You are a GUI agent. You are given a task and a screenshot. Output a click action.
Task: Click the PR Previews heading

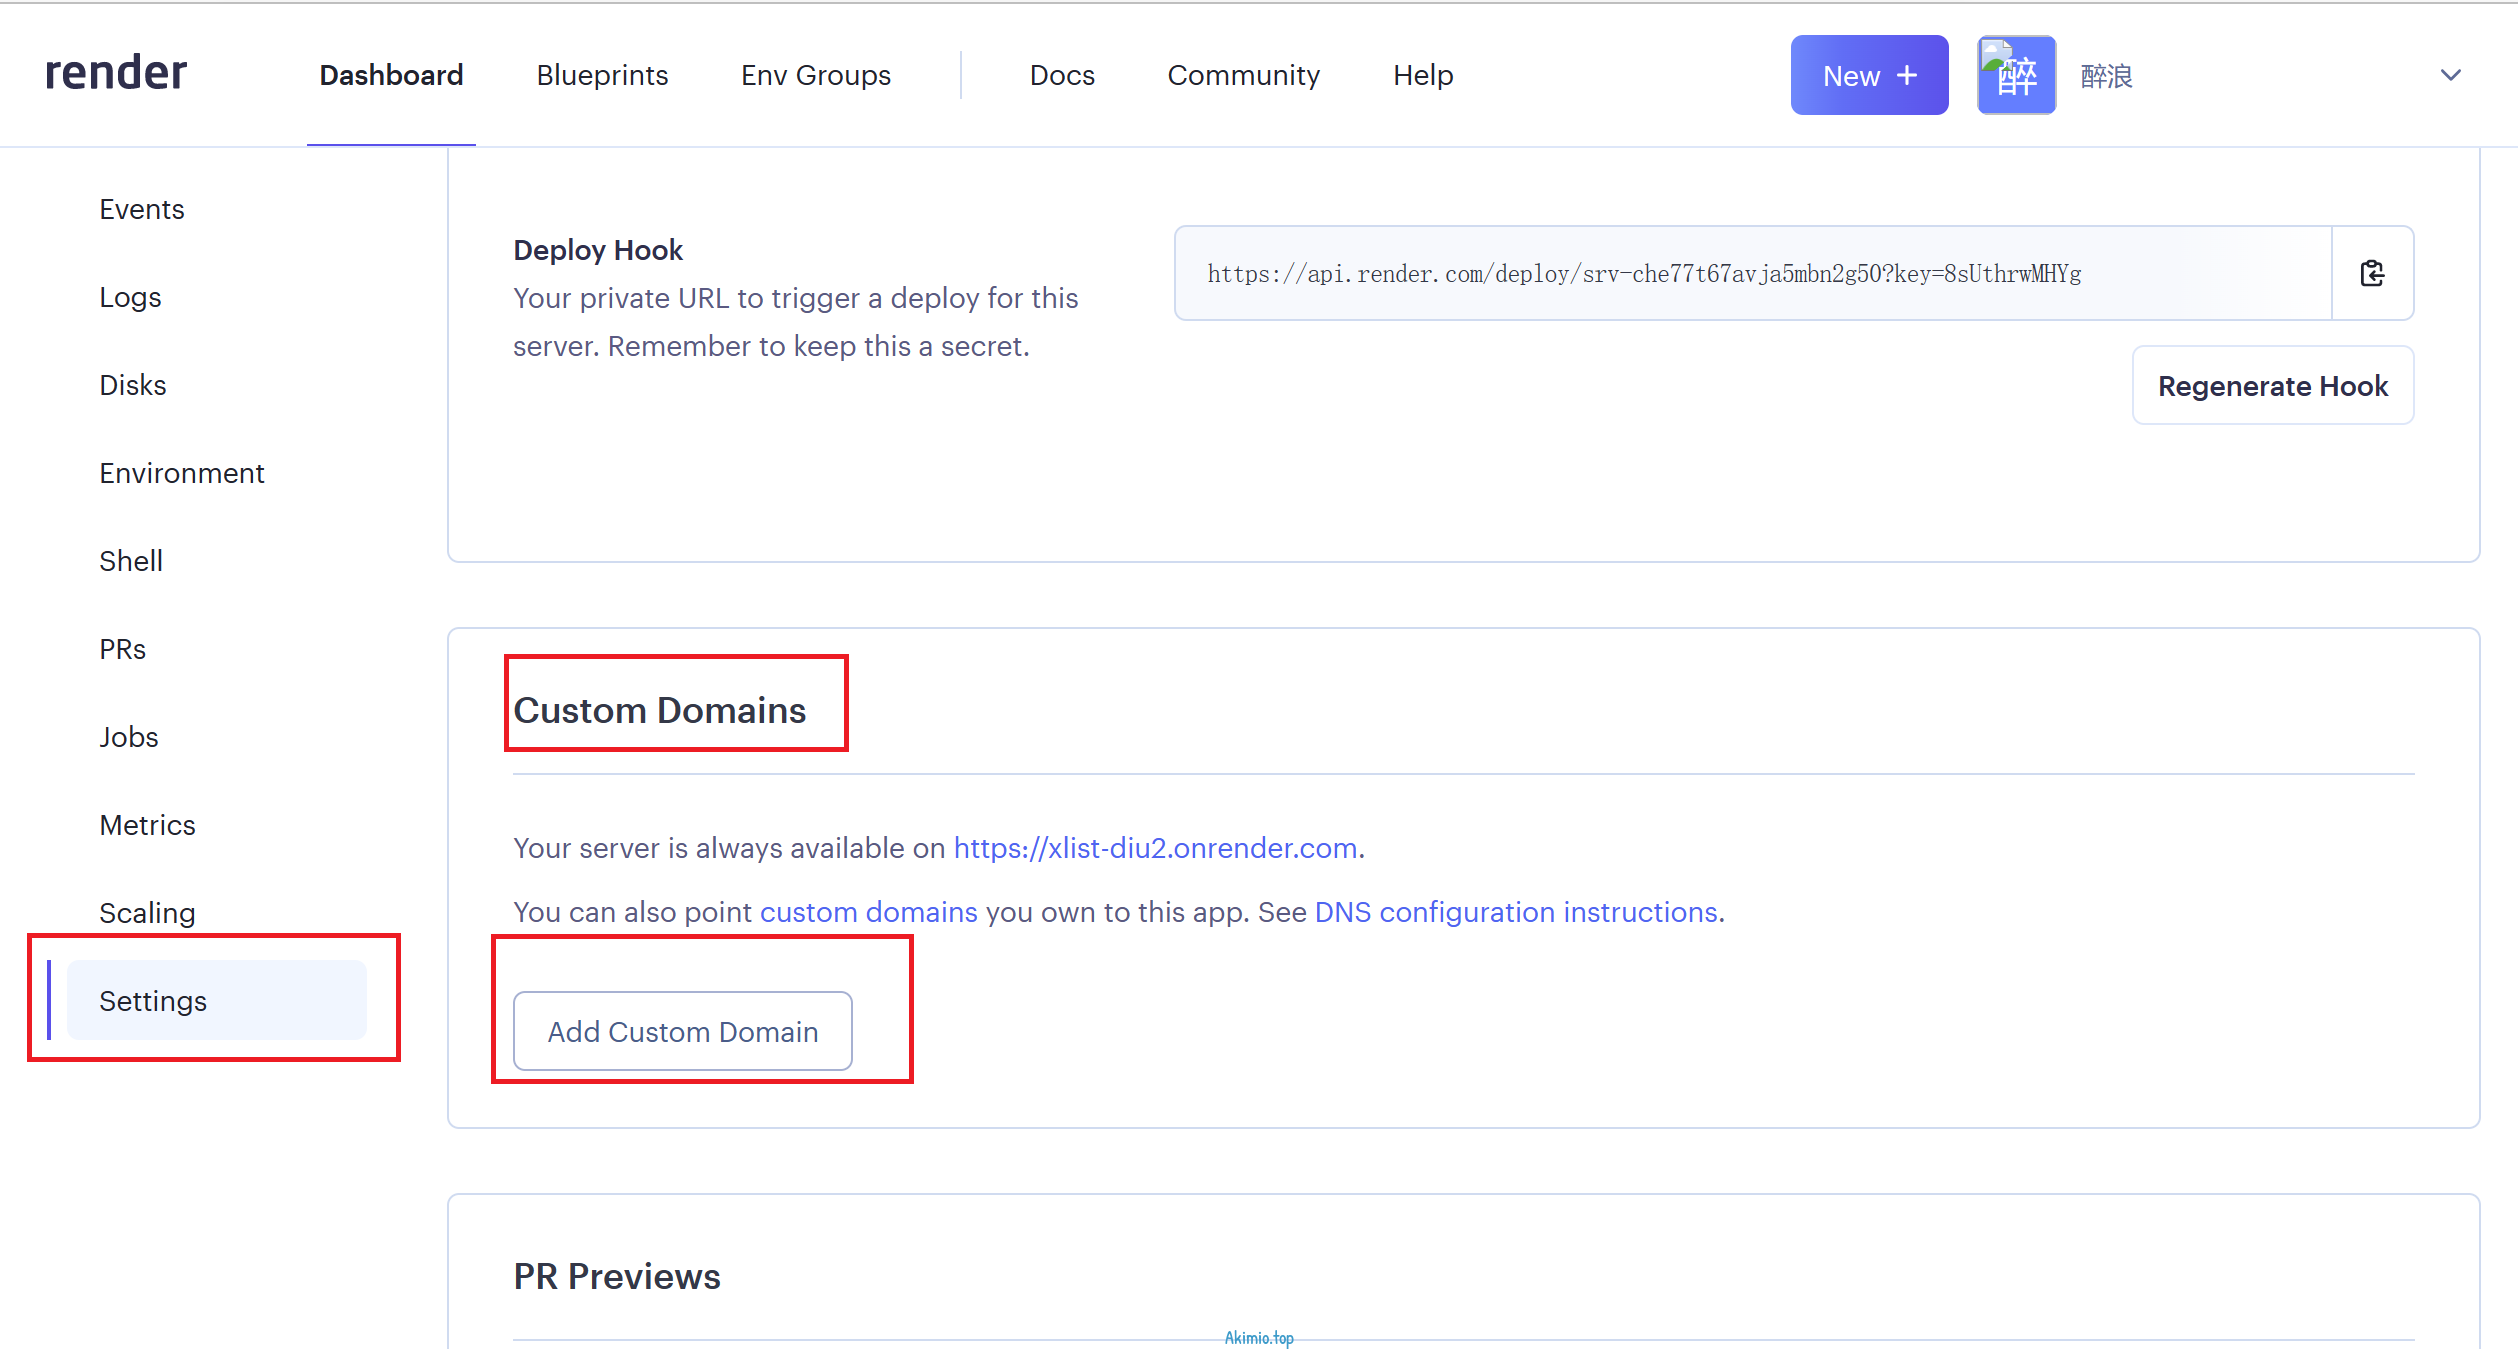pyautogui.click(x=617, y=1276)
